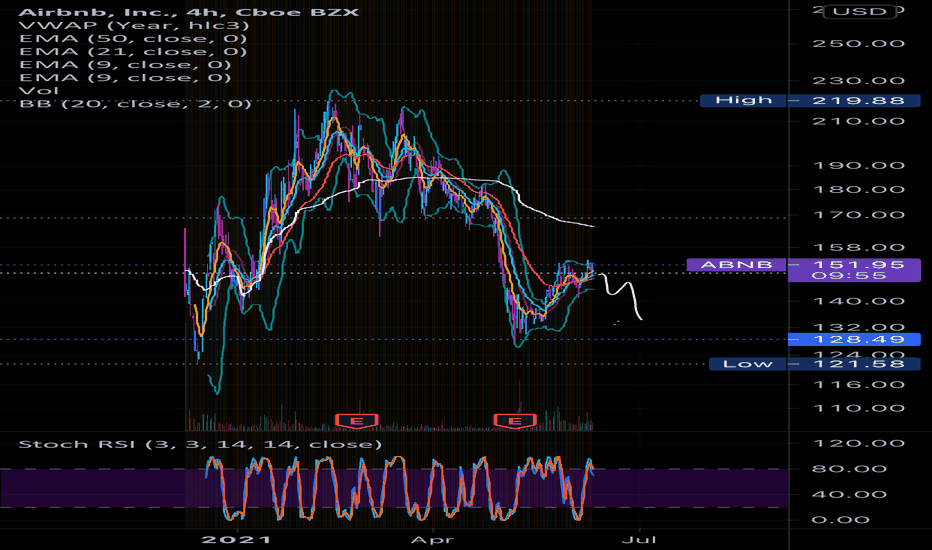Select the EMA (21, close, 0) indicator

[x=133, y=52]
